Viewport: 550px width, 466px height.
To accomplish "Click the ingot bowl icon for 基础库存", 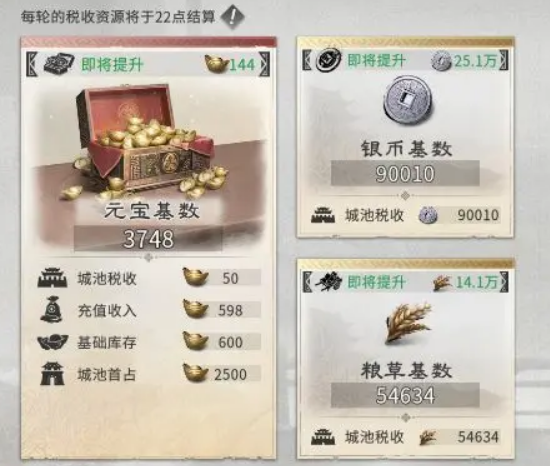I will coord(53,342).
